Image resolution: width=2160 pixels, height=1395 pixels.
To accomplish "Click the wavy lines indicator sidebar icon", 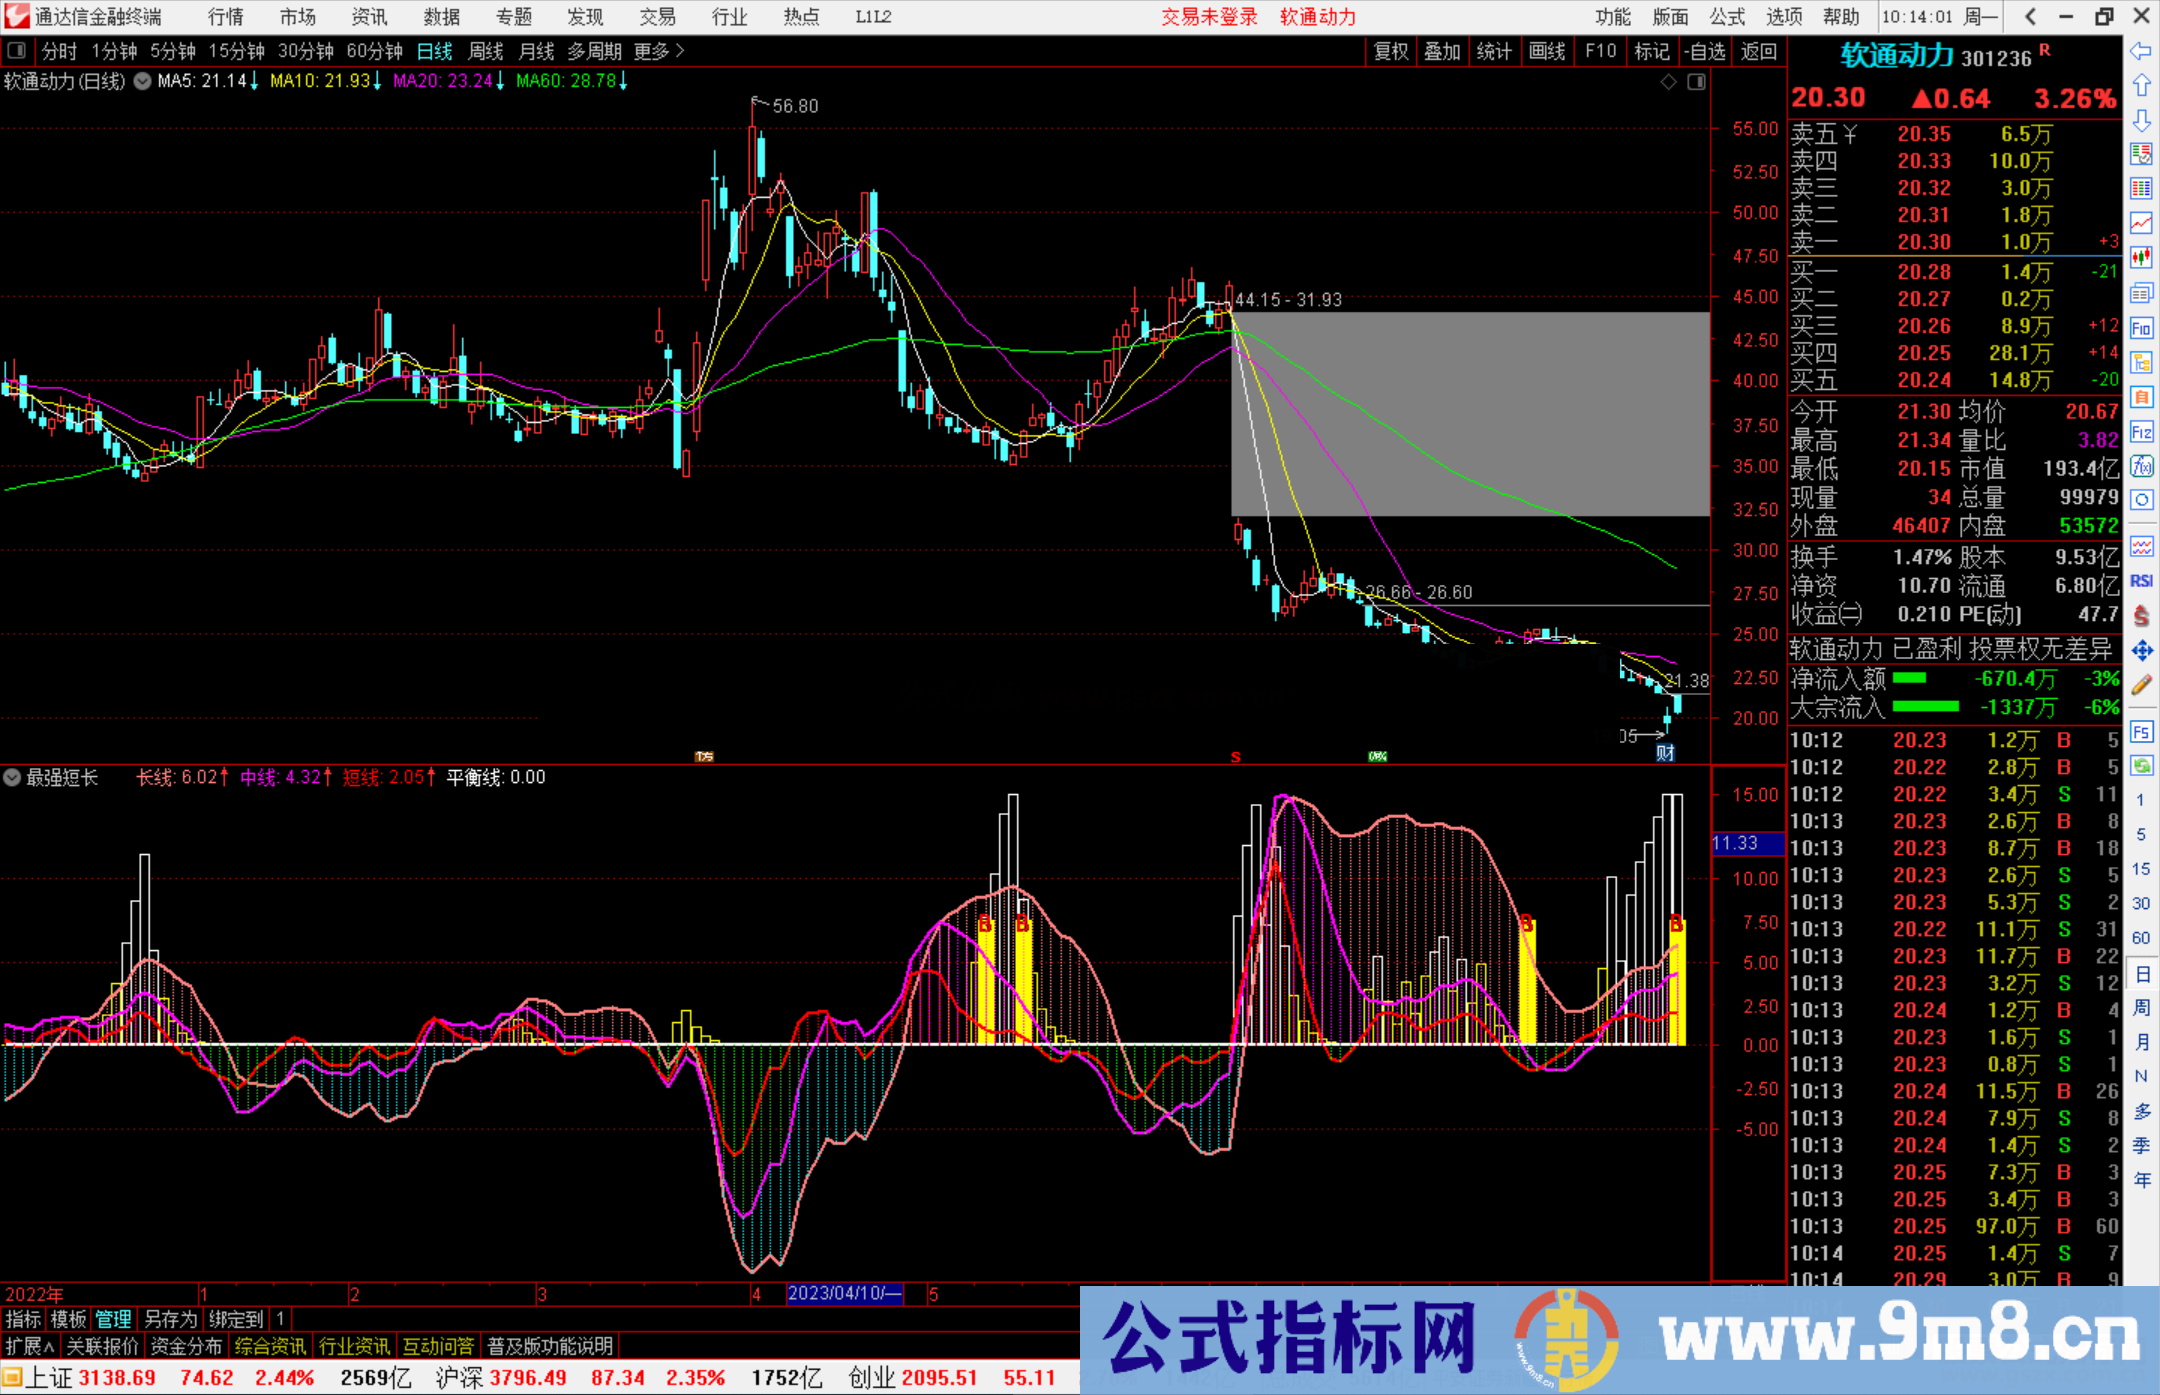I will point(2141,546).
